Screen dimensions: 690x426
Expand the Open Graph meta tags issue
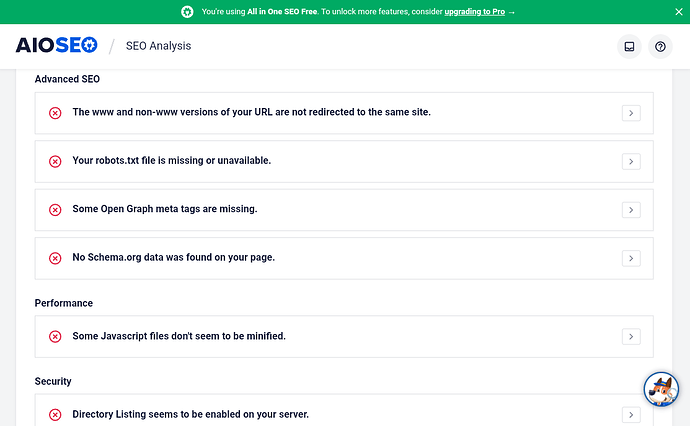(631, 210)
